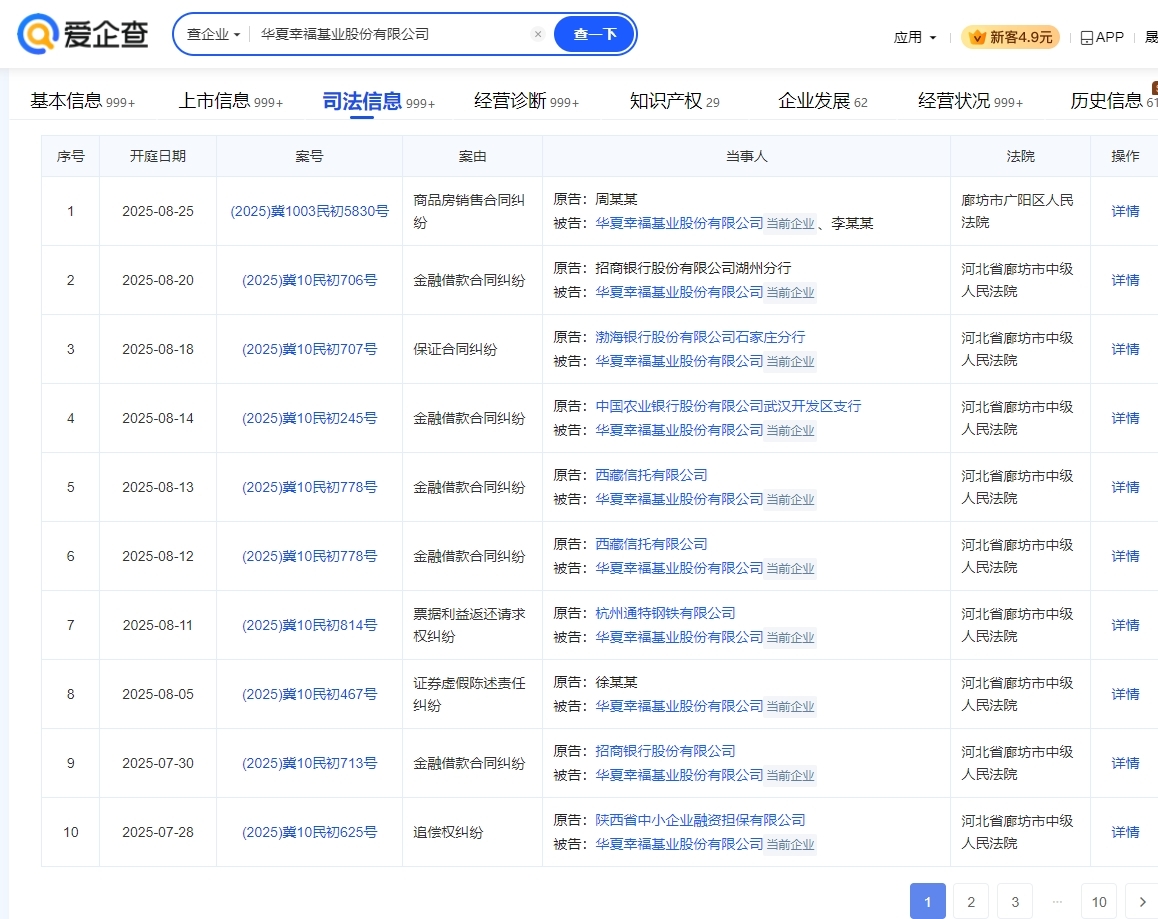Go to pagination page 3
The height and width of the screenshot is (919, 1158).
[x=1015, y=901]
